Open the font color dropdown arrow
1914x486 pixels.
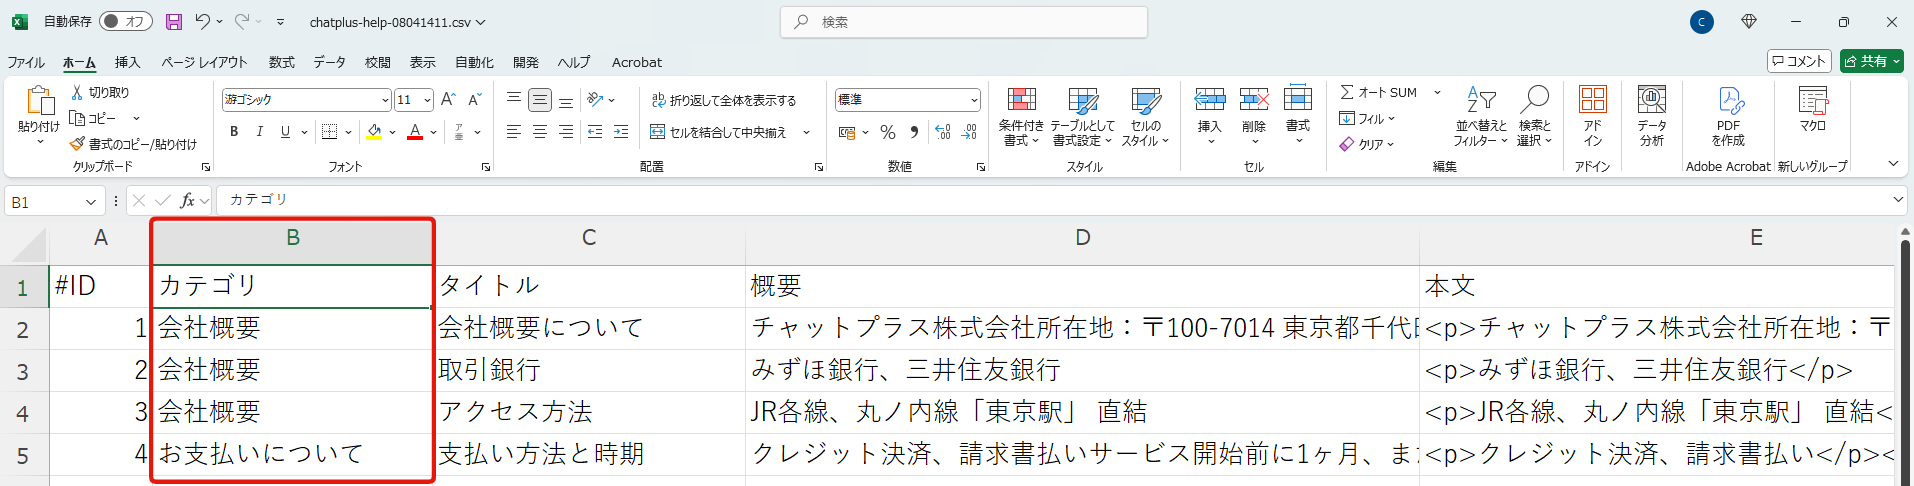[x=433, y=132]
